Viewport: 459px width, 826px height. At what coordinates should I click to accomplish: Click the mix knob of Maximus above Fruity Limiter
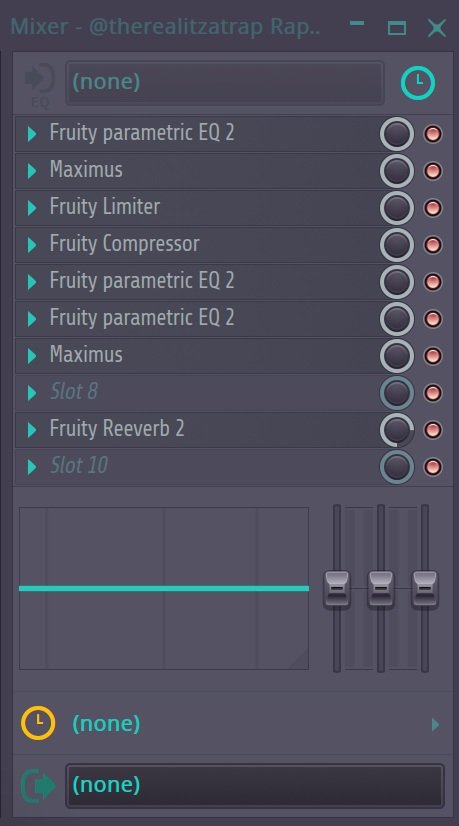pyautogui.click(x=397, y=171)
